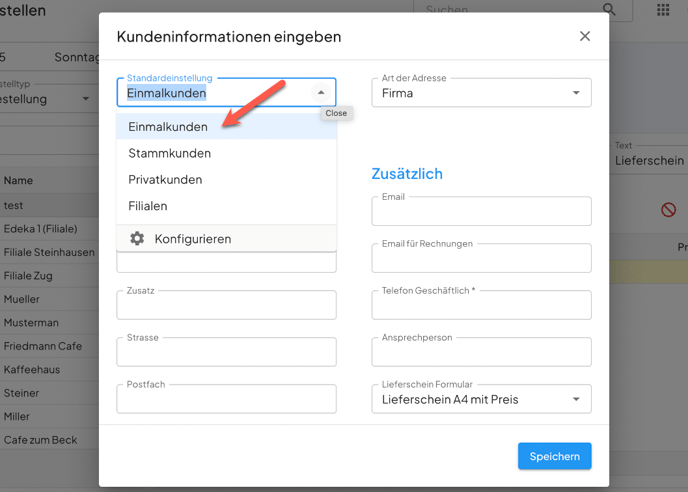Click into the Email field
This screenshot has width=688, height=492.
pos(481,212)
